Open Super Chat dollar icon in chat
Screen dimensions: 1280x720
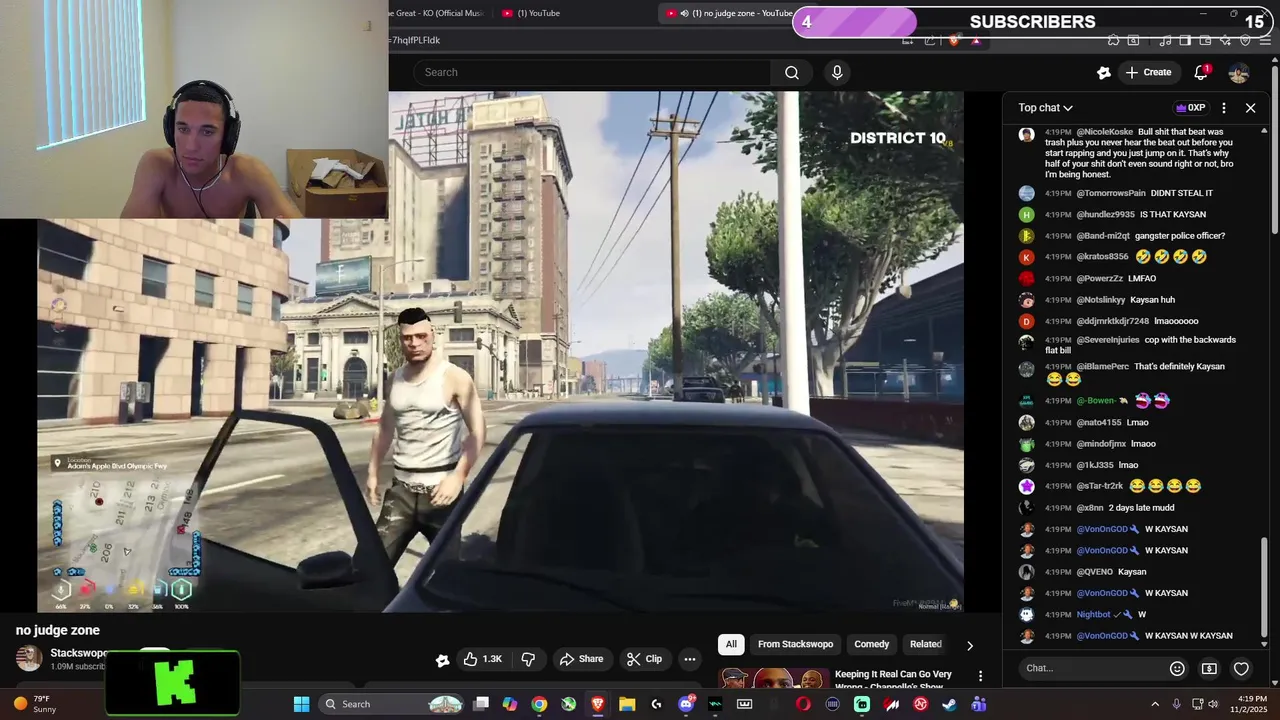pyautogui.click(x=1209, y=668)
